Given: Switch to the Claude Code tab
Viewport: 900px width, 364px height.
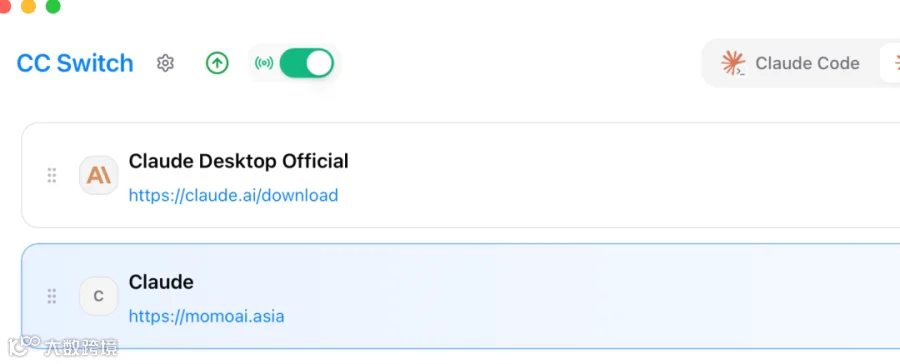Looking at the screenshot, I should tap(790, 63).
